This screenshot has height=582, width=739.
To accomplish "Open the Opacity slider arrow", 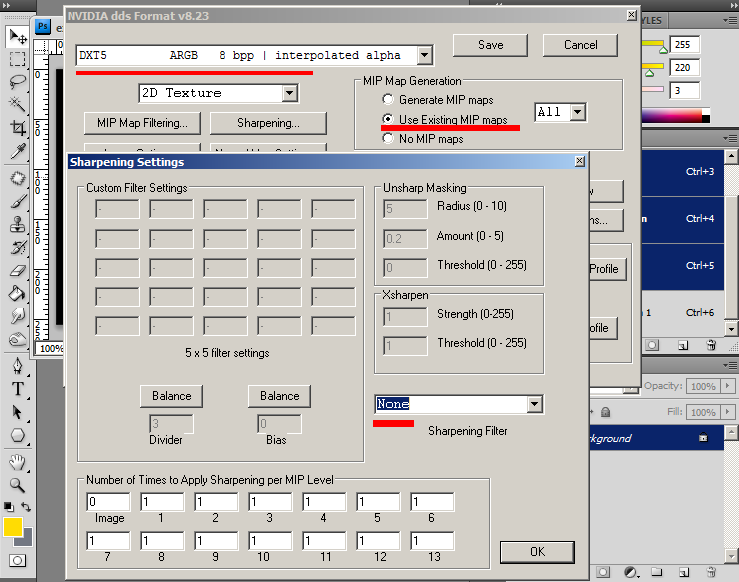I will coord(728,385).
